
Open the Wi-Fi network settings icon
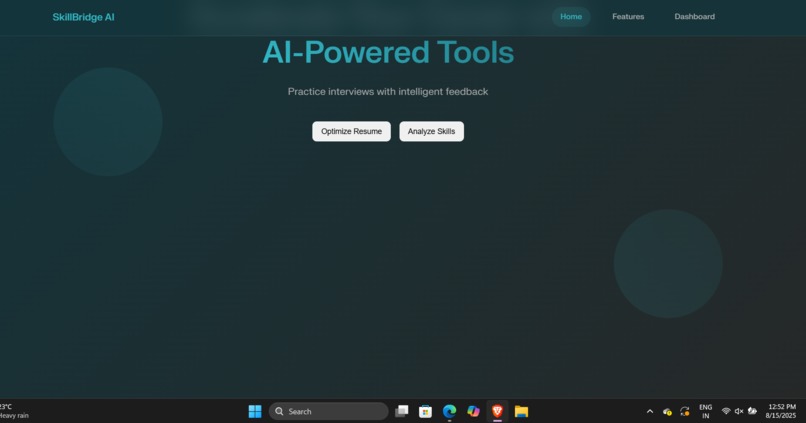click(x=726, y=411)
